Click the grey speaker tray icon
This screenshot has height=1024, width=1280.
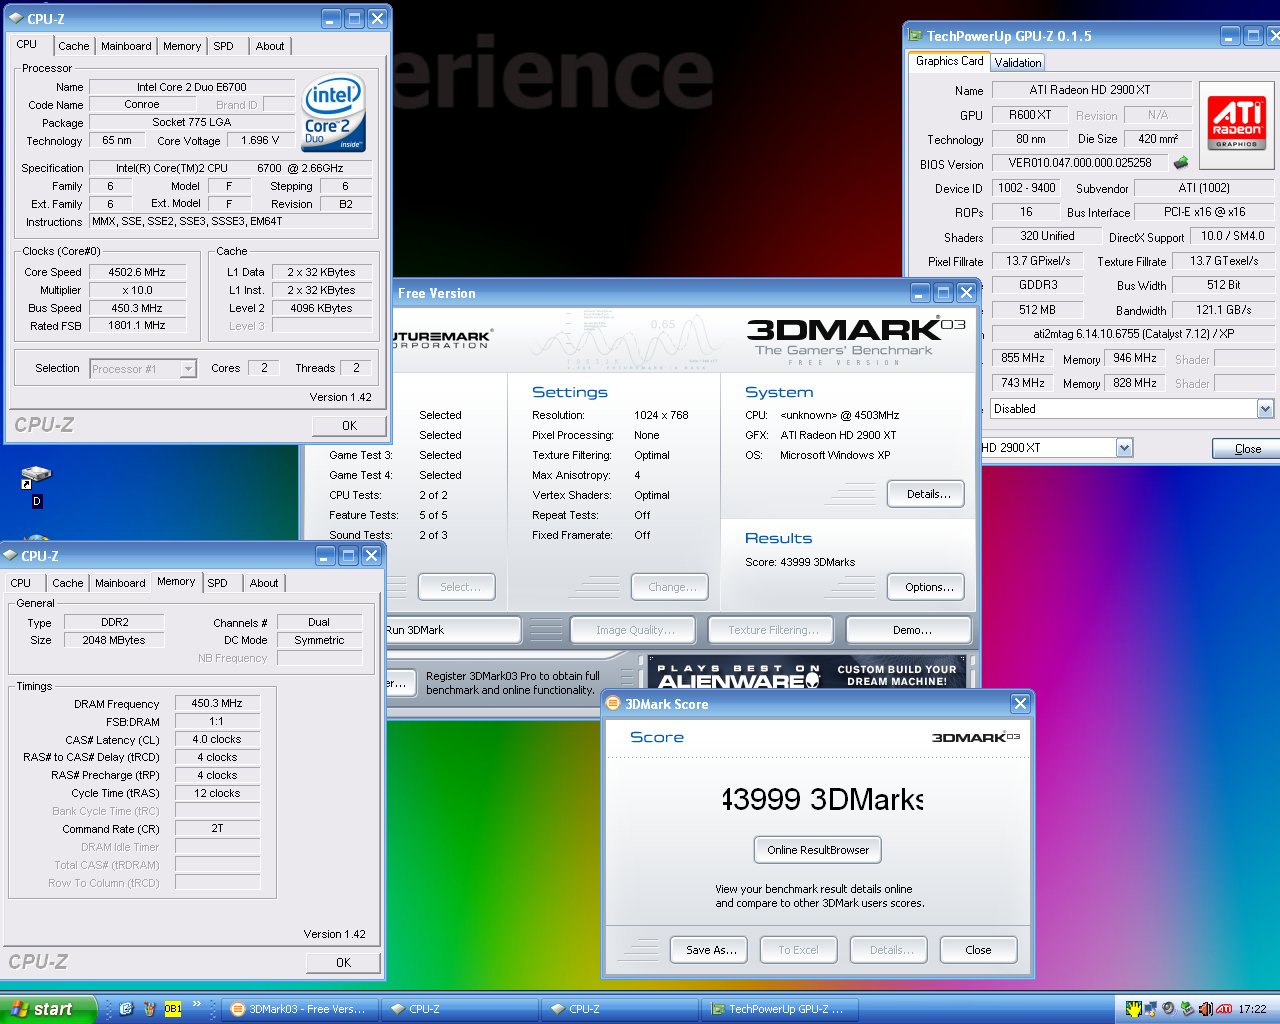tap(1168, 1009)
